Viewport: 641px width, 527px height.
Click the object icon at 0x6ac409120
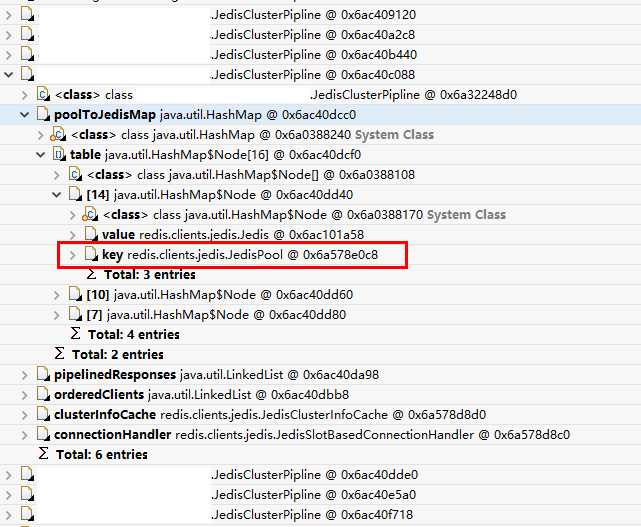click(27, 14)
